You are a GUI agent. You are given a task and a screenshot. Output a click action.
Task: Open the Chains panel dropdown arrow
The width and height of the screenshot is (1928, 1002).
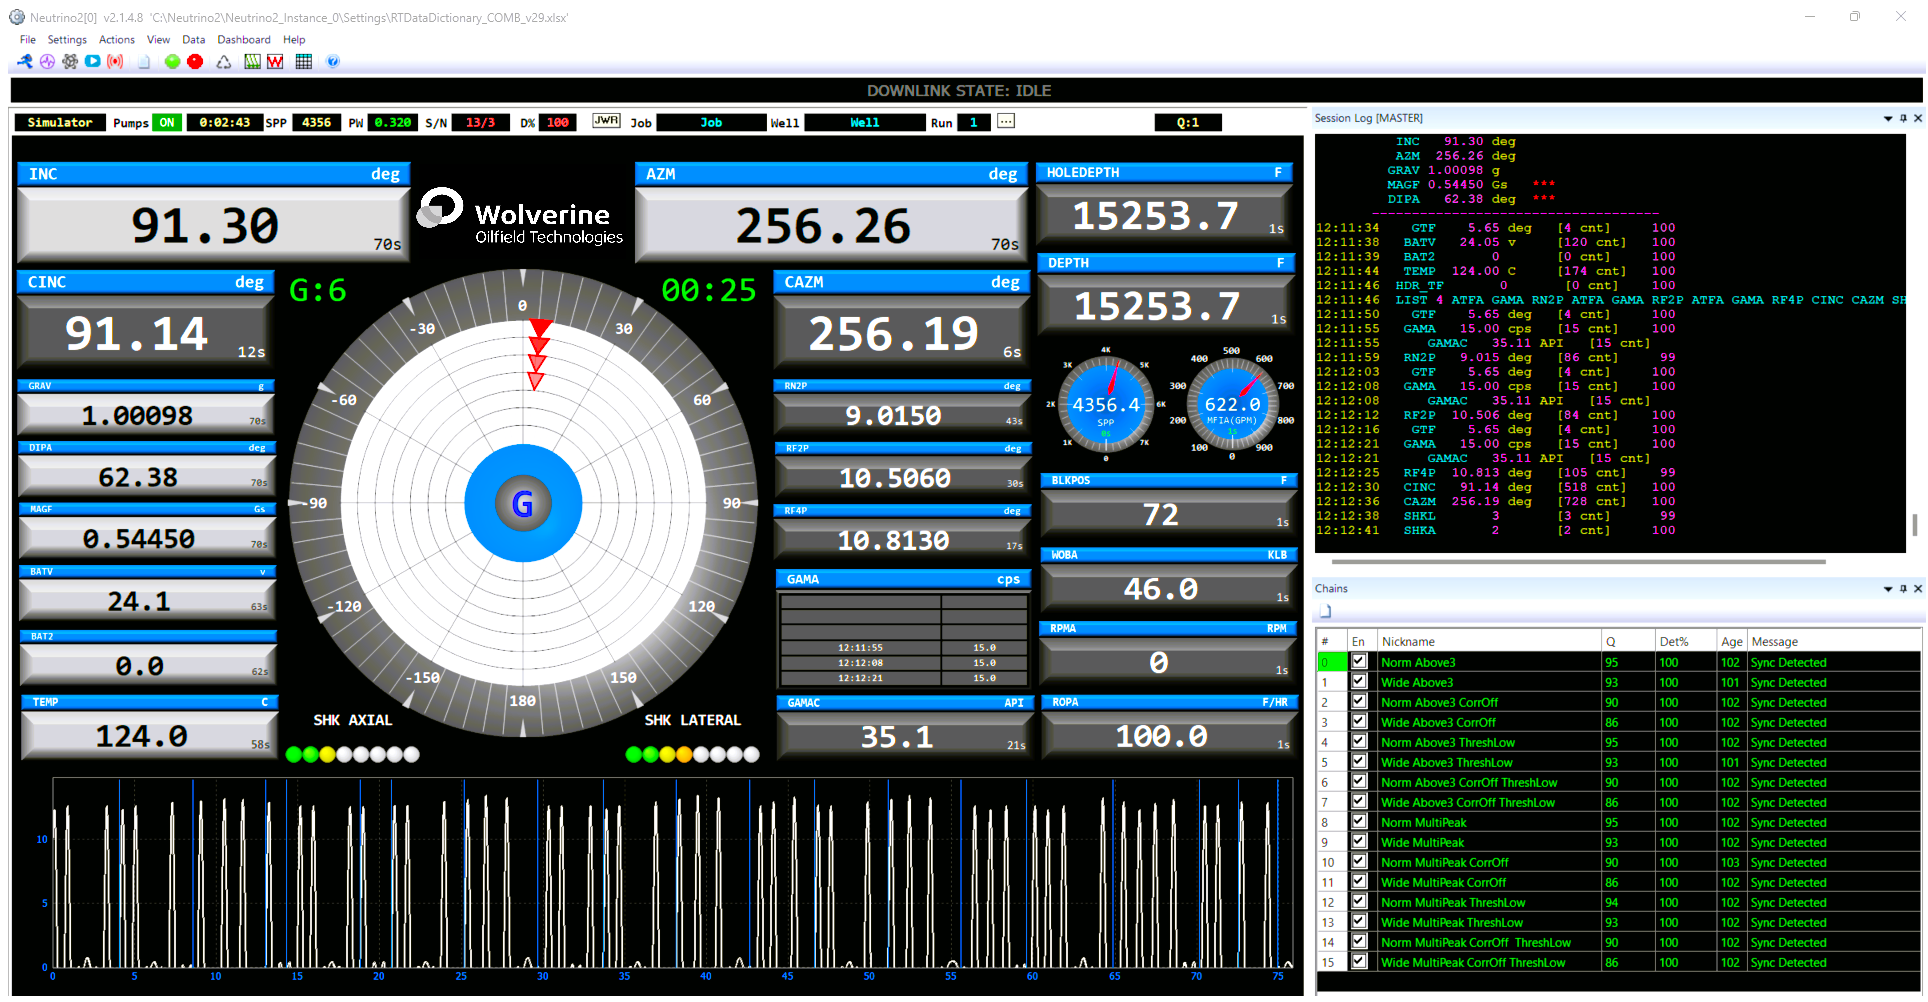(1890, 588)
